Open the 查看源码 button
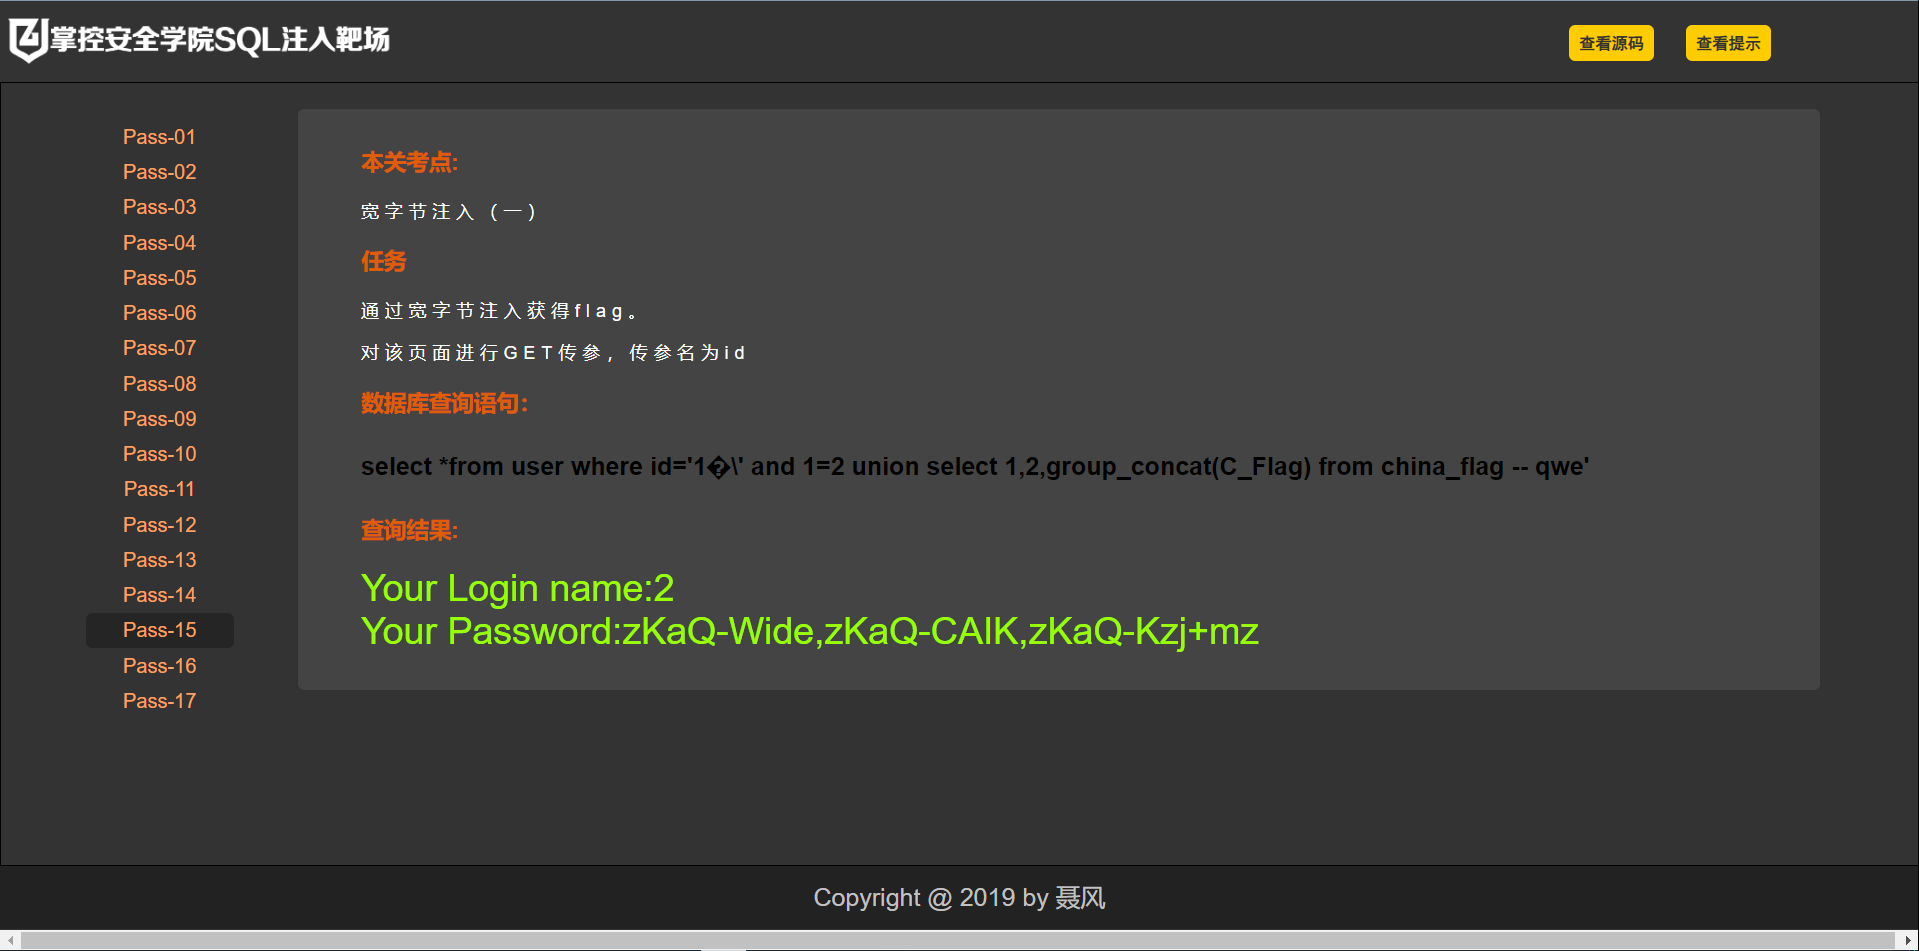Screen dimensions: 1919x951 tap(1611, 43)
